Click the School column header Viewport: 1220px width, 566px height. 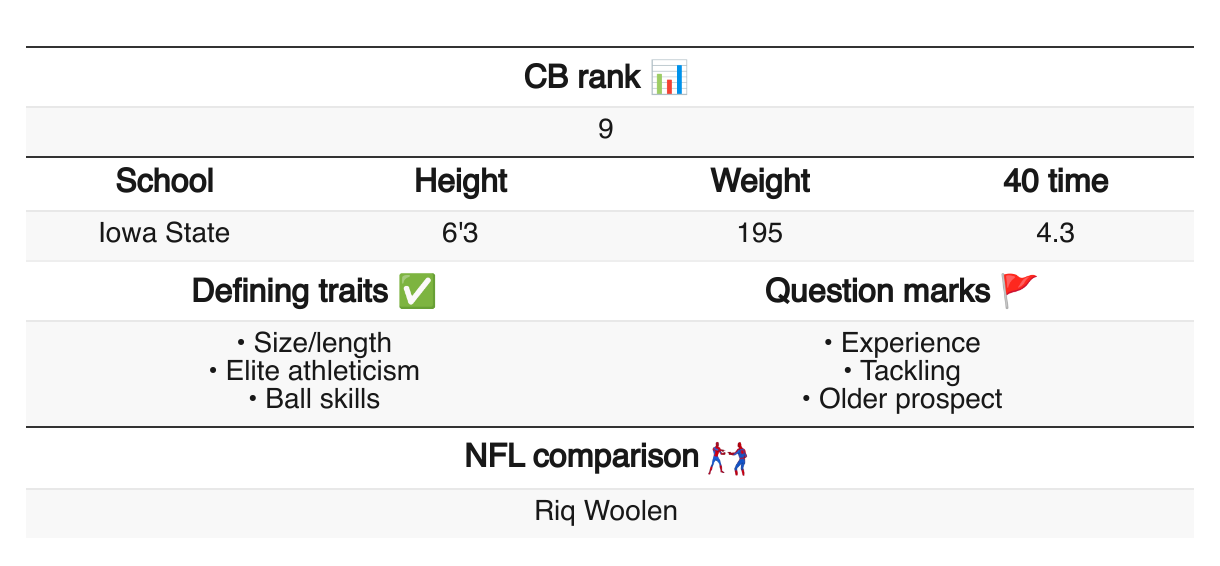click(x=165, y=182)
